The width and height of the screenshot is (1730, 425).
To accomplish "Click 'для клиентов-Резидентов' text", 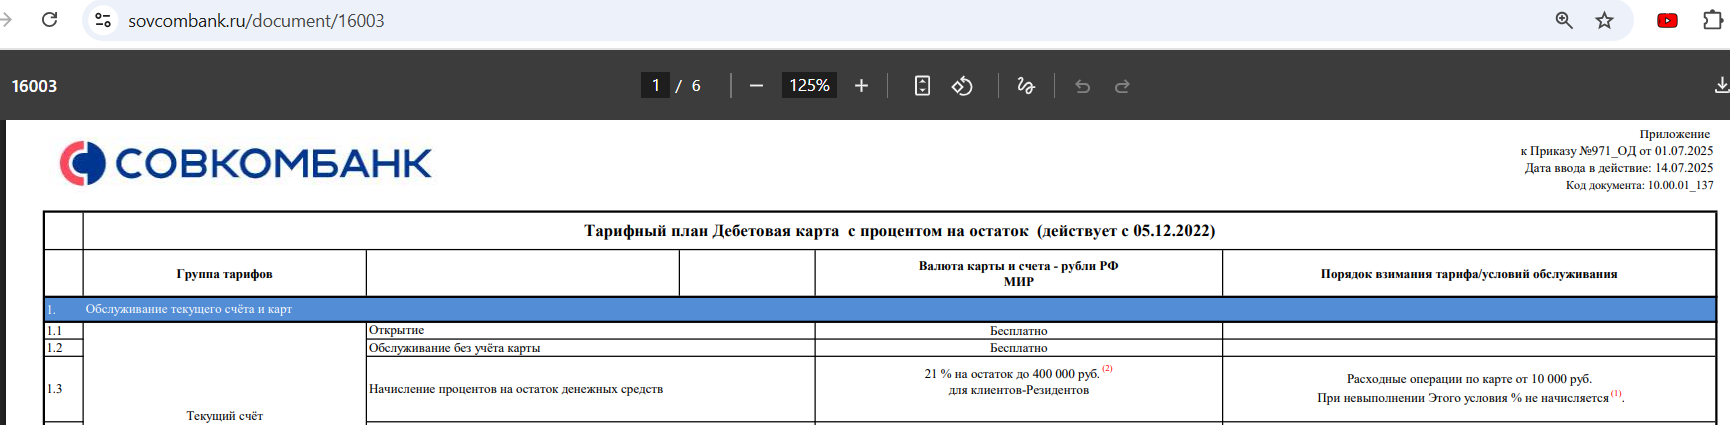I will (1018, 390).
